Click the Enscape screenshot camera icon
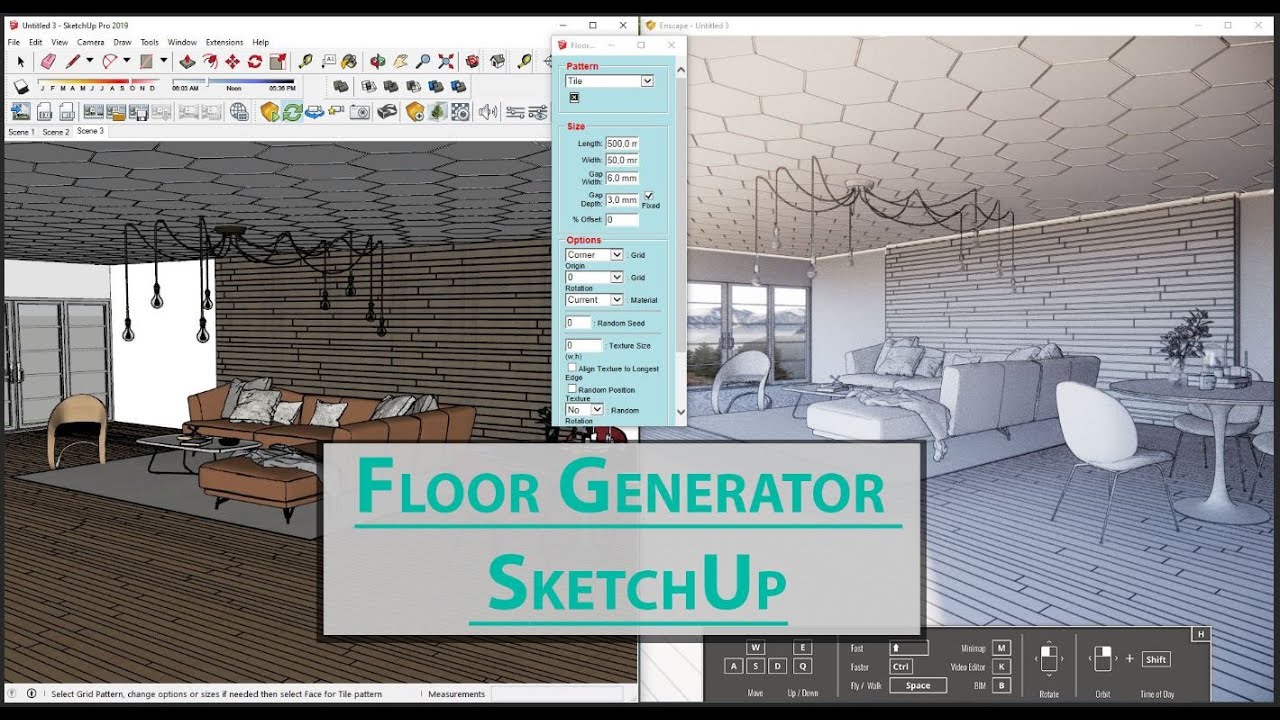The height and width of the screenshot is (720, 1280). tap(359, 112)
